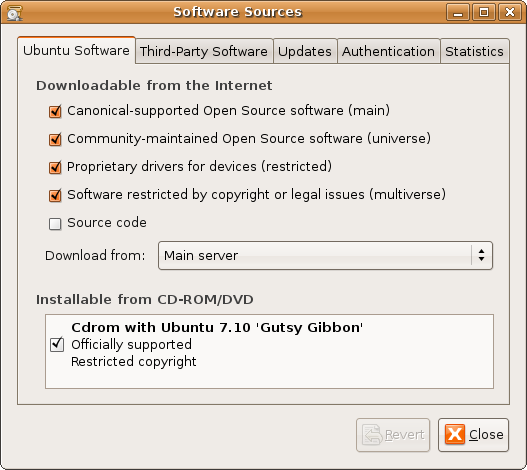Image resolution: width=527 pixels, height=470 pixels.
Task: Close window using title bar X
Action: pyautogui.click(x=510, y=12)
